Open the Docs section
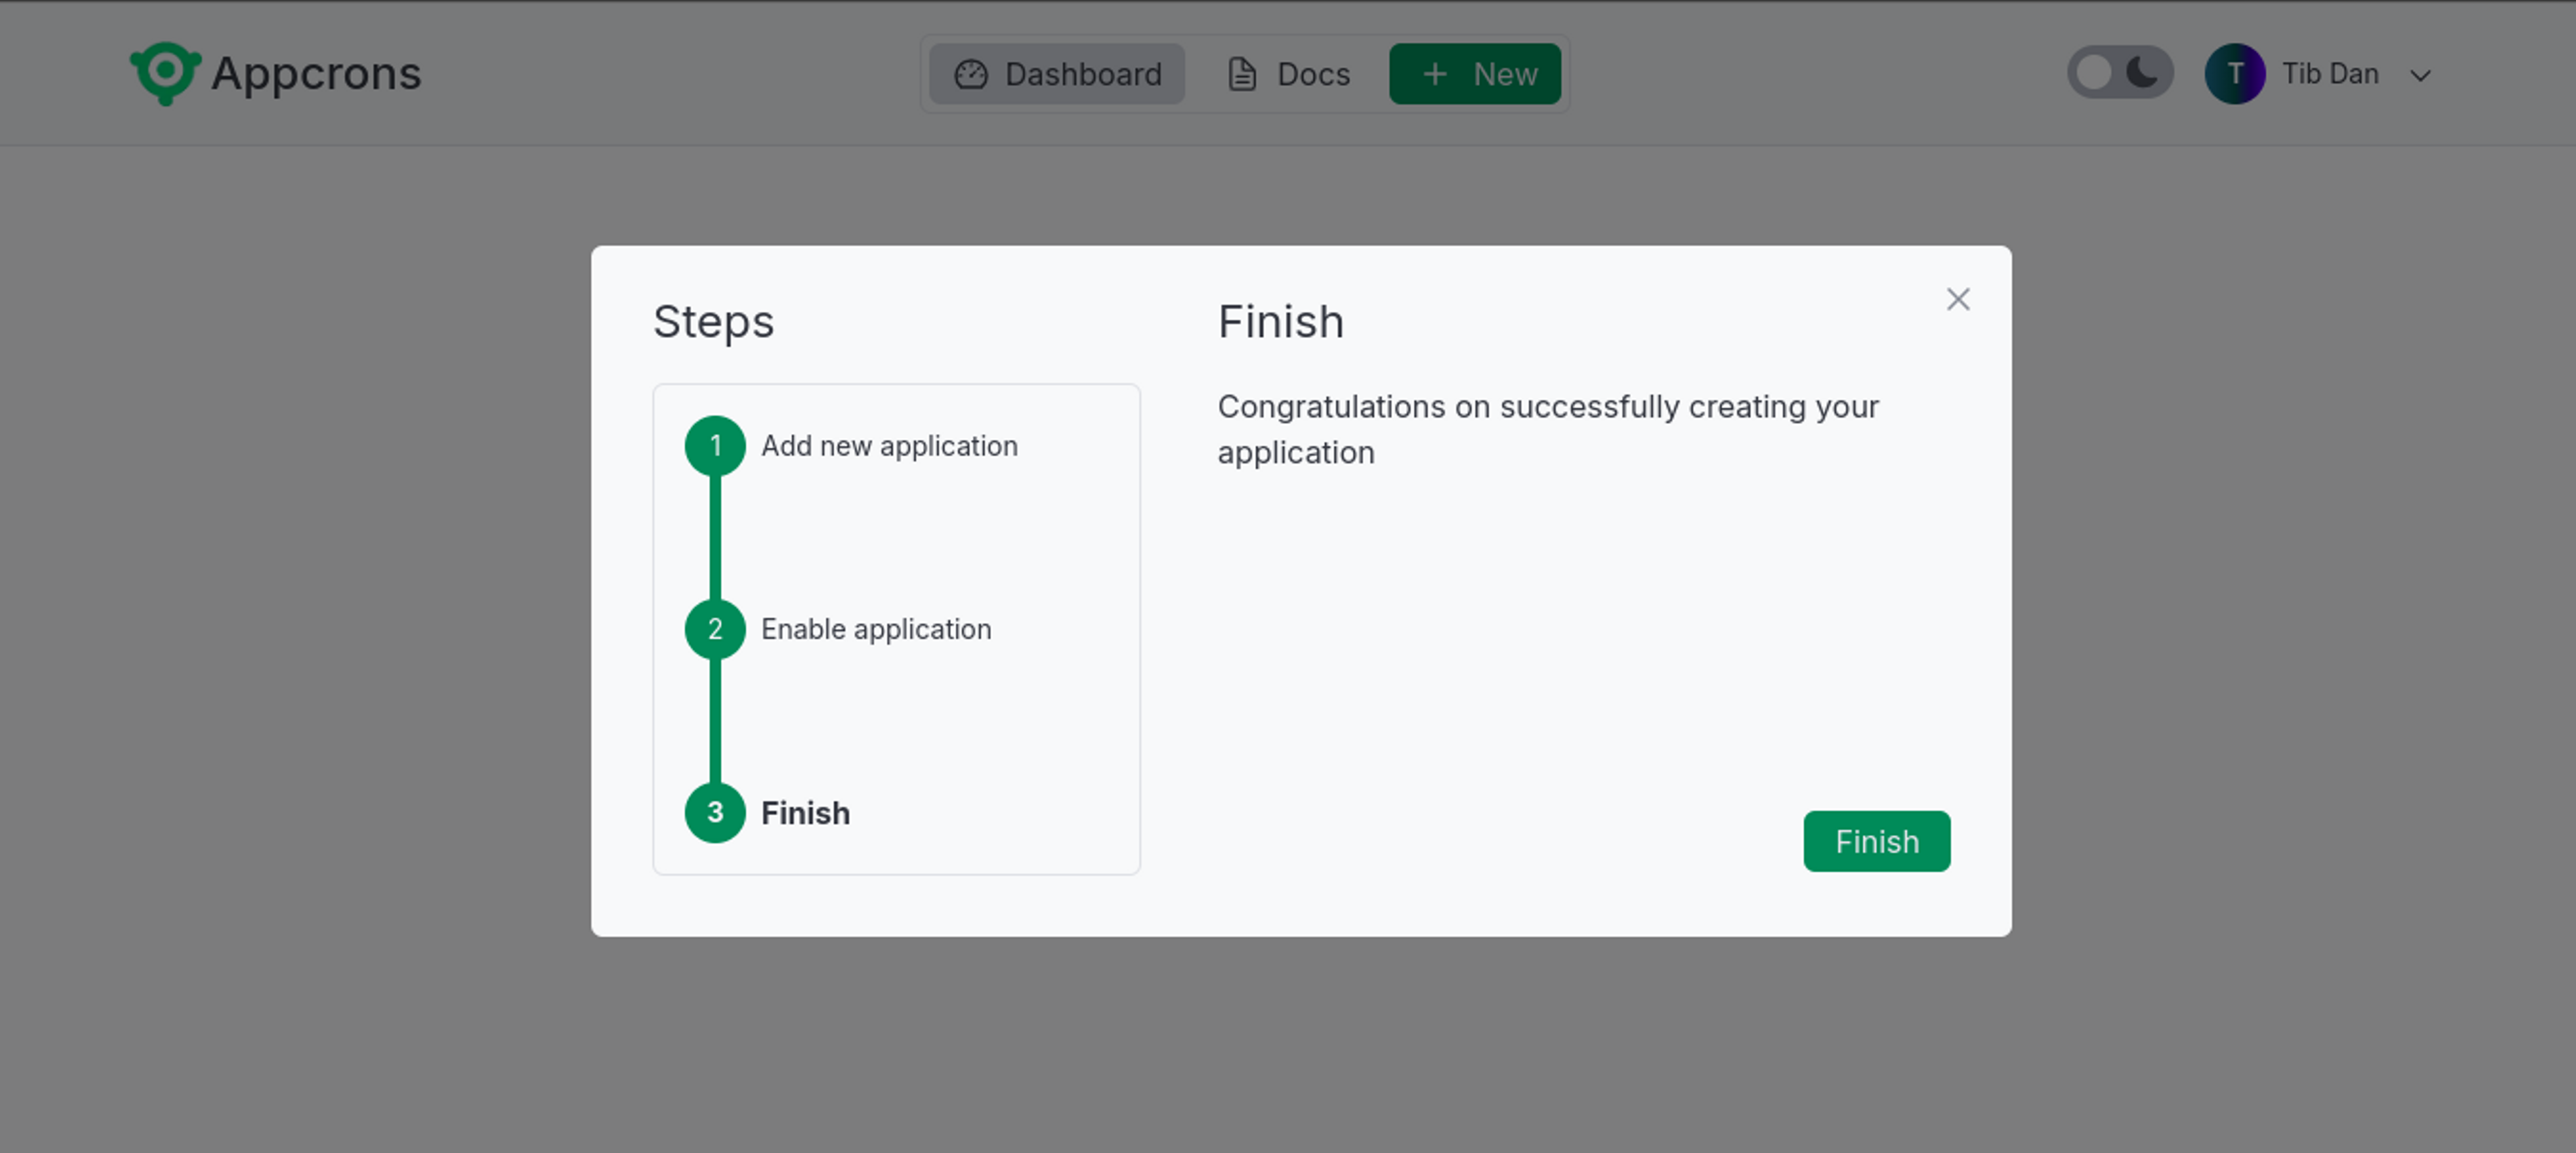 tap(1288, 72)
